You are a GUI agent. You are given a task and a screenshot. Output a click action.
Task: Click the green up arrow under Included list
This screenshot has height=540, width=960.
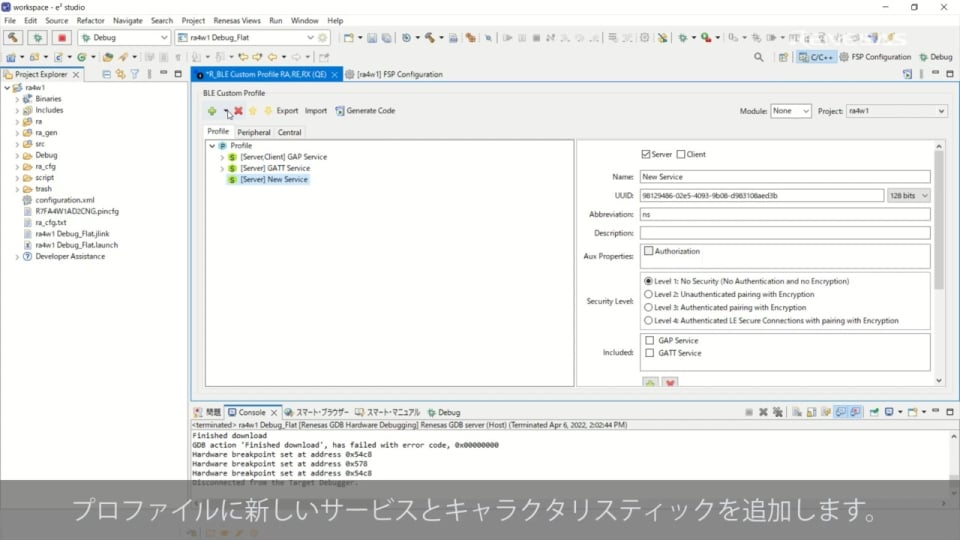point(650,383)
